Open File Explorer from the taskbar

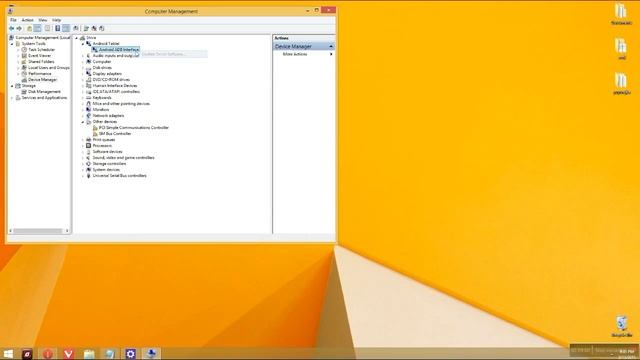(x=89, y=353)
